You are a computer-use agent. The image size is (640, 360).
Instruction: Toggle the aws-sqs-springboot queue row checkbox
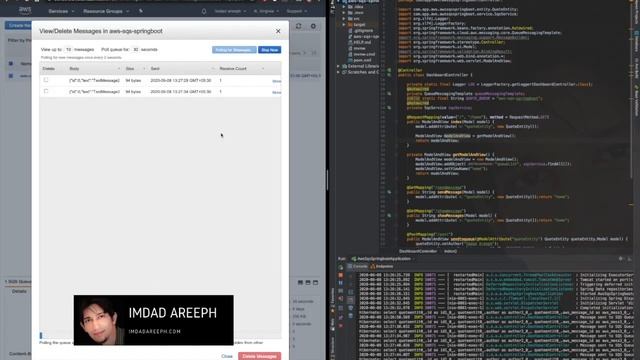pos(11,76)
